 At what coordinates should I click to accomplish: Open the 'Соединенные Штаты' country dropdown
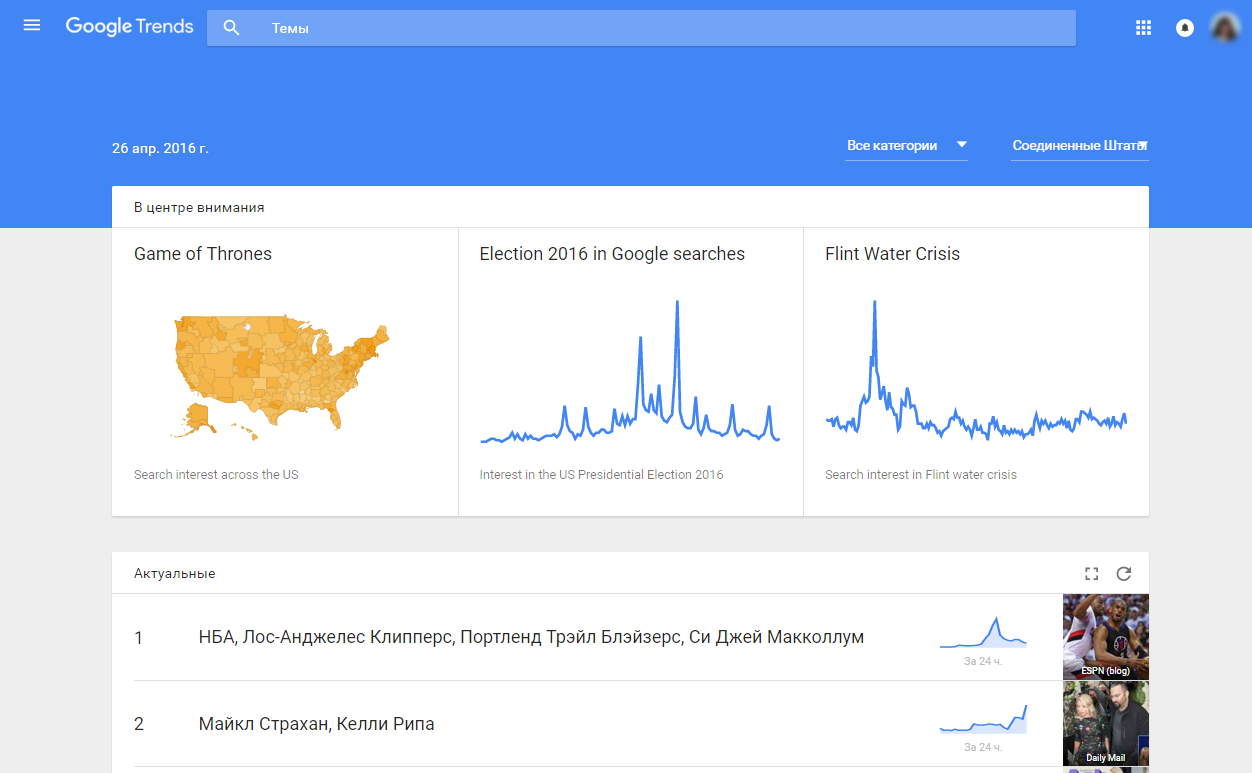click(1079, 146)
